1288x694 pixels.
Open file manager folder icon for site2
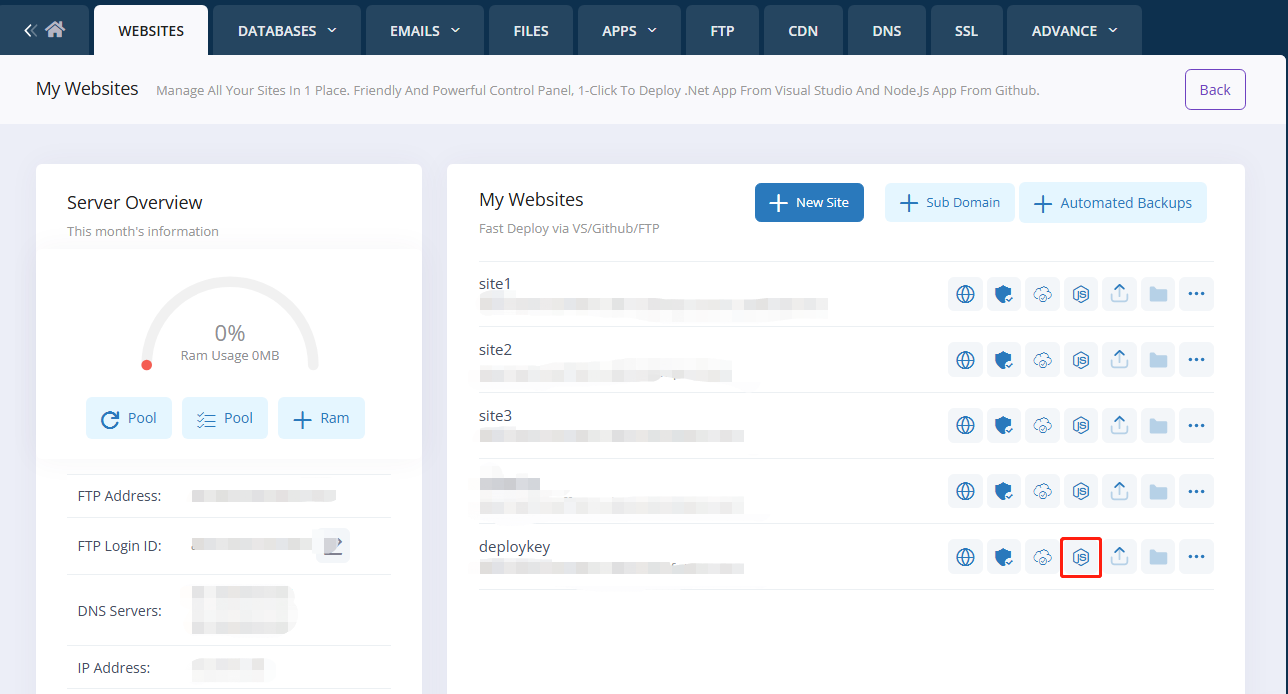tap(1158, 360)
